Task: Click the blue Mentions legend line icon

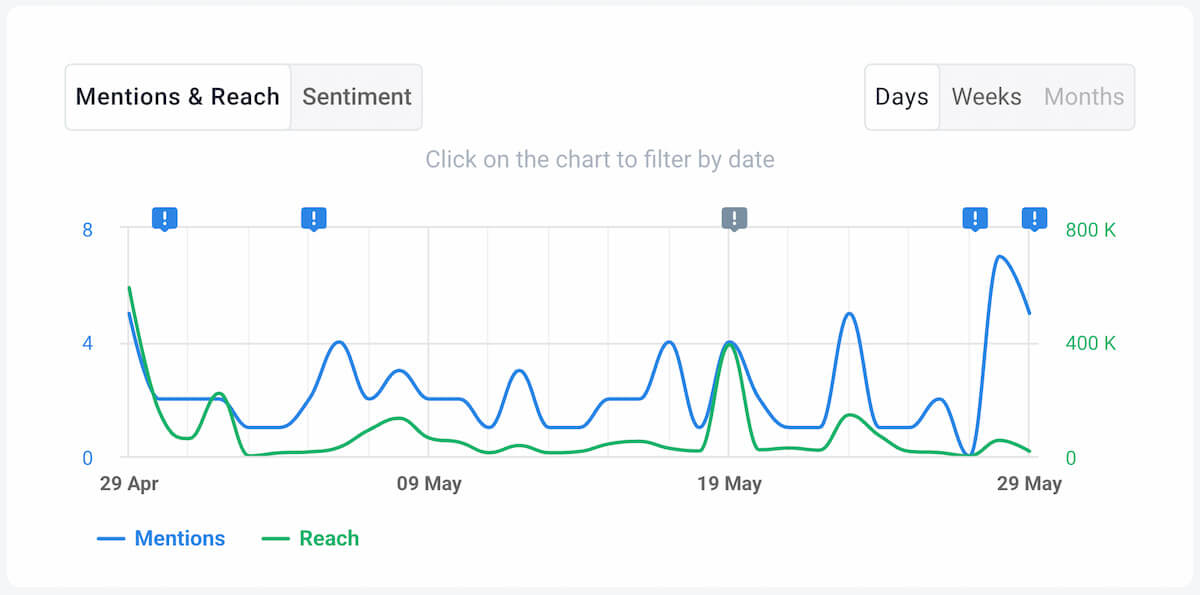Action: pyautogui.click(x=110, y=538)
